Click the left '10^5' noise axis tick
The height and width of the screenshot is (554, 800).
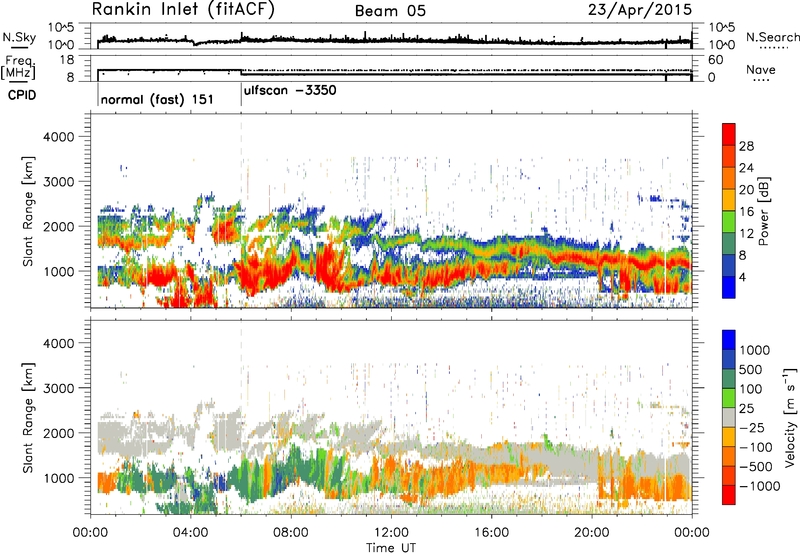coord(61,27)
